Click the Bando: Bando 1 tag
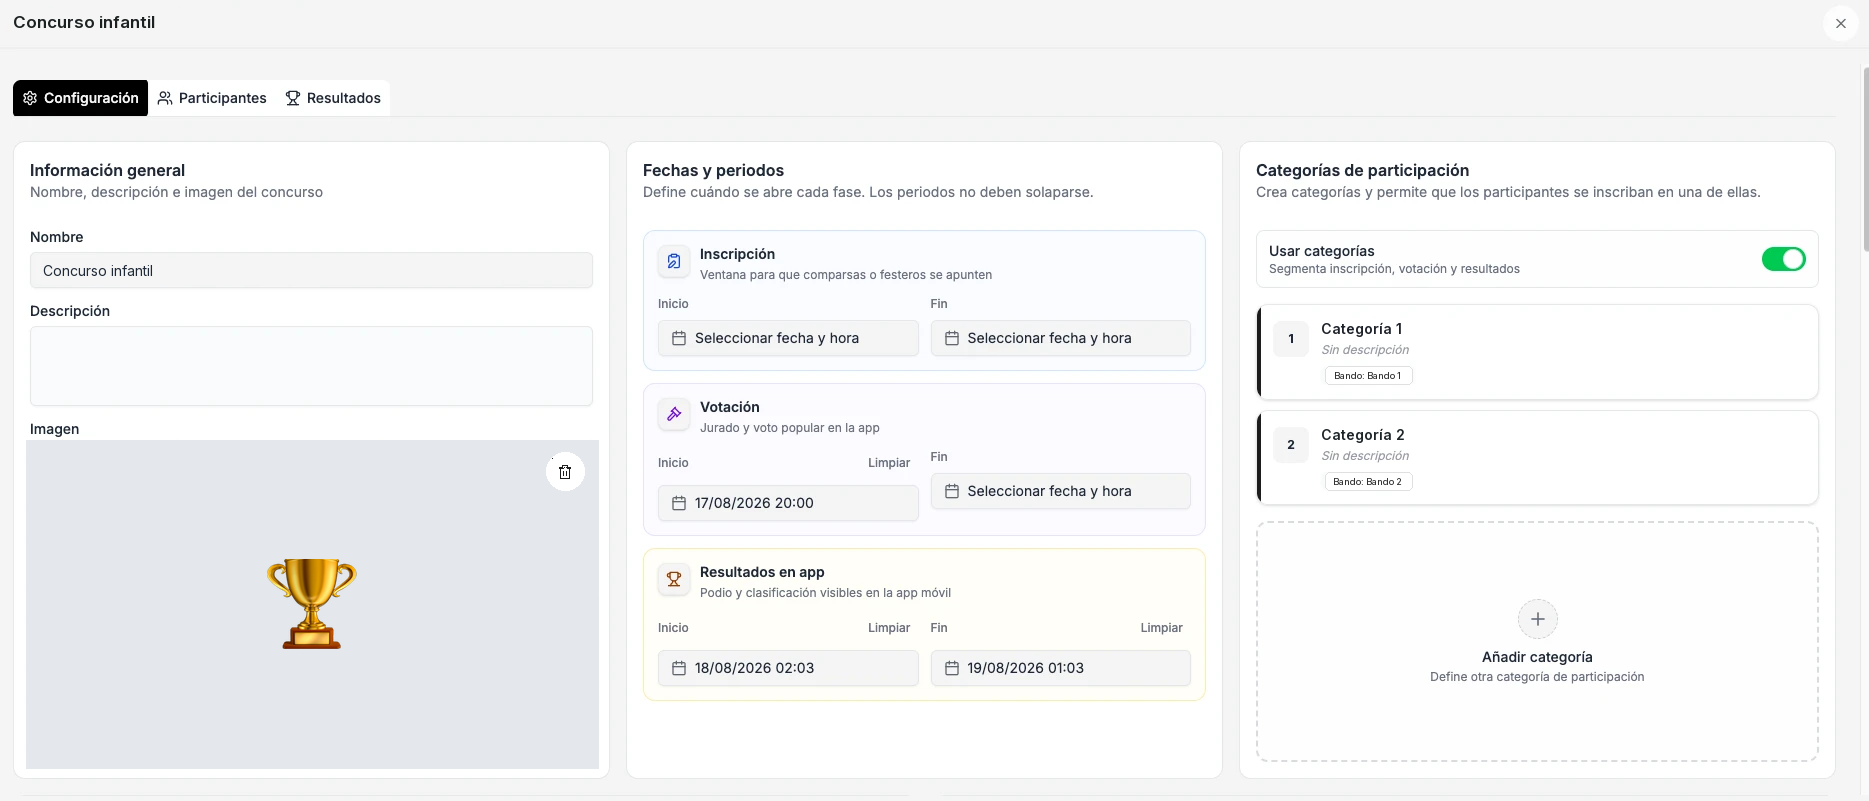This screenshot has width=1869, height=801. coord(1368,376)
